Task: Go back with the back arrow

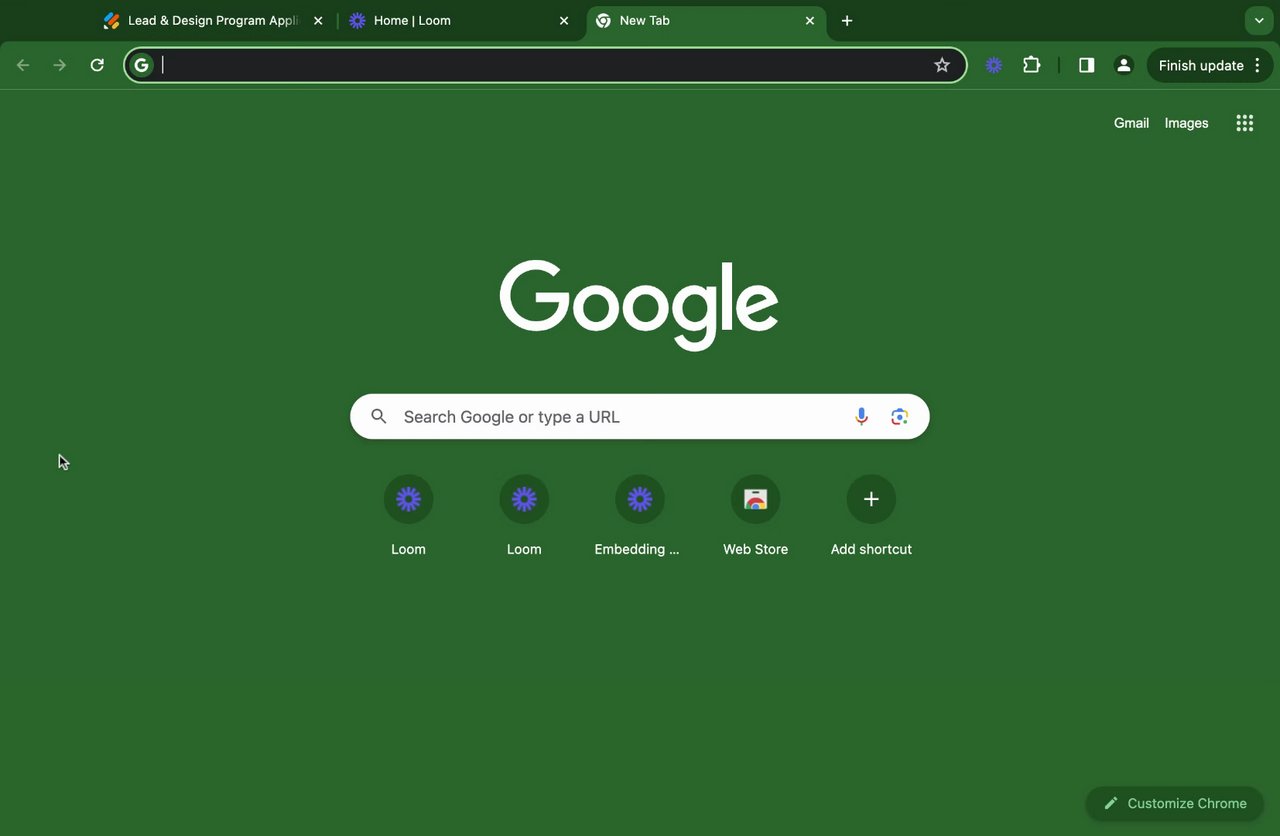Action: 23,65
